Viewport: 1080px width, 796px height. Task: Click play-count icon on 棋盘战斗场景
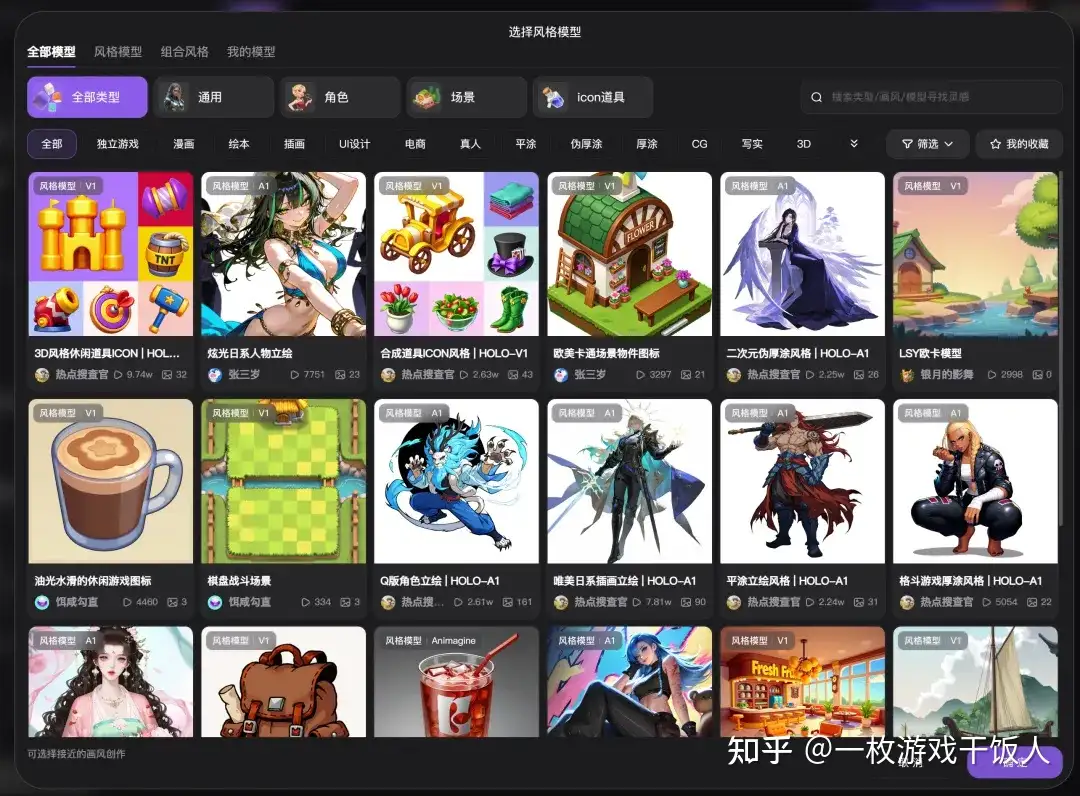pyautogui.click(x=305, y=602)
